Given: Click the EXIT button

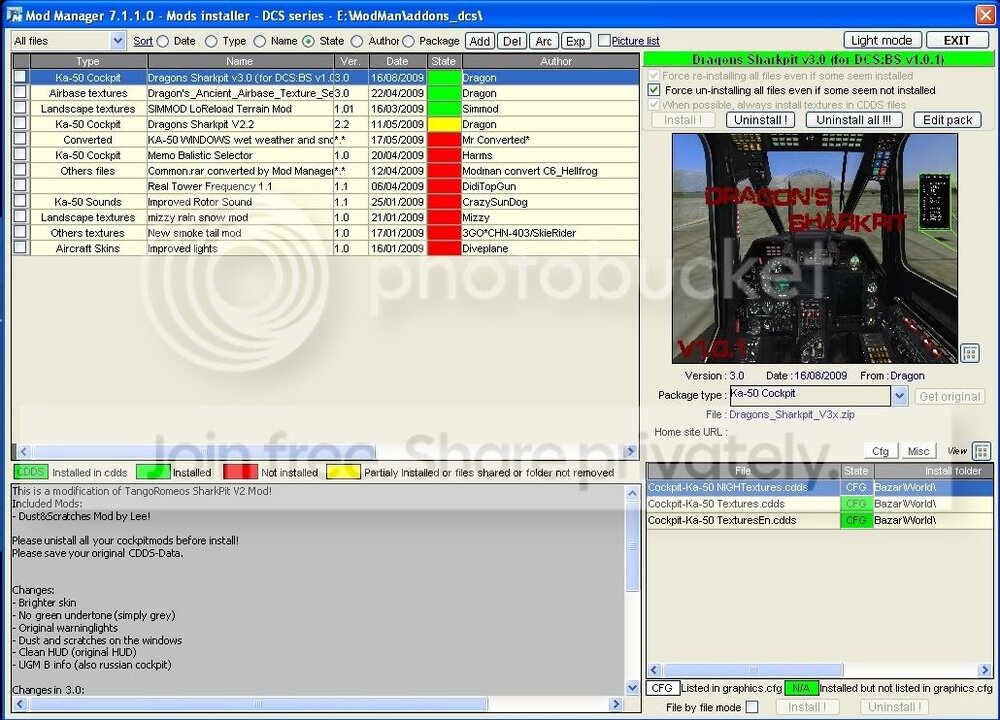Looking at the screenshot, I should point(957,40).
